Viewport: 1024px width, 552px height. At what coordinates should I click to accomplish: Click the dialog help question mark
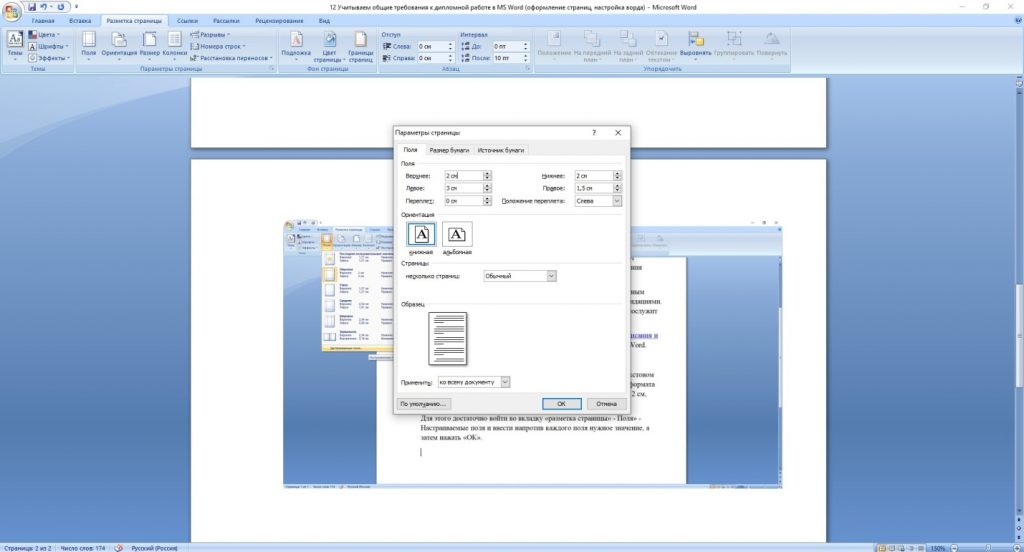click(594, 133)
